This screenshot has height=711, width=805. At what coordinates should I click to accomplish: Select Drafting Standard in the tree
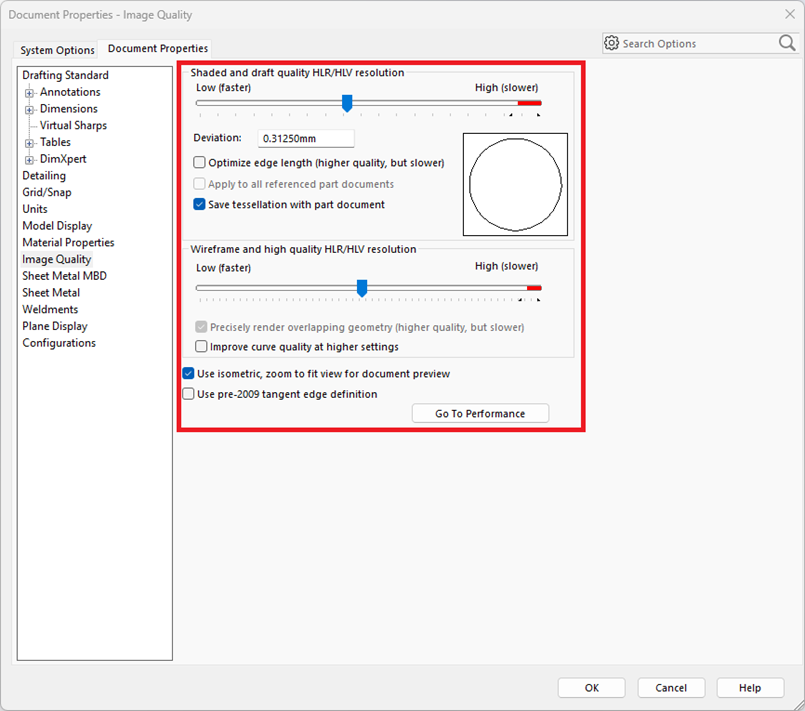pos(65,75)
